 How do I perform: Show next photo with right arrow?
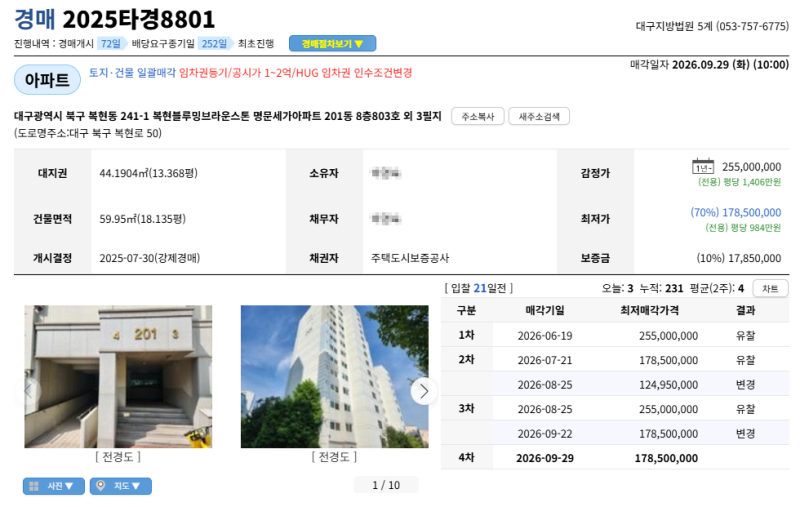point(424,391)
